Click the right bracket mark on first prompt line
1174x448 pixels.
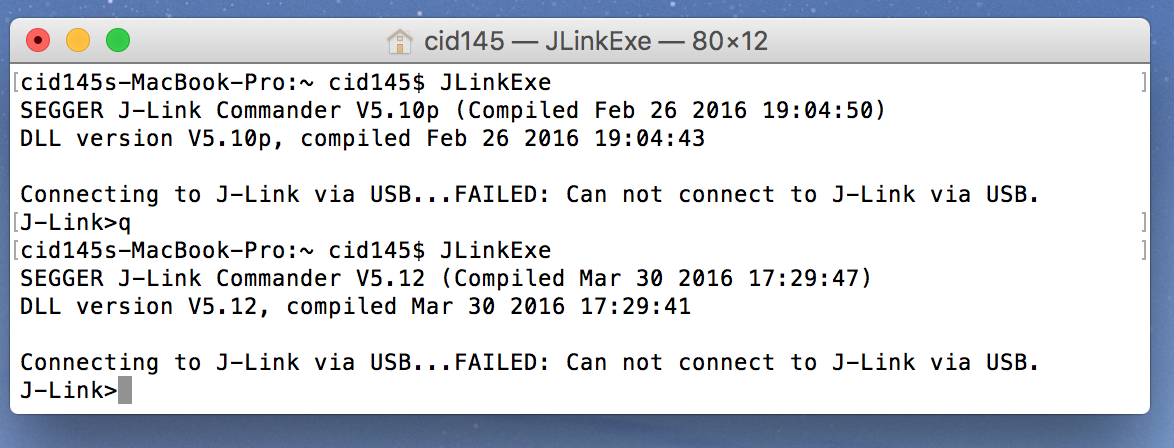1144,82
